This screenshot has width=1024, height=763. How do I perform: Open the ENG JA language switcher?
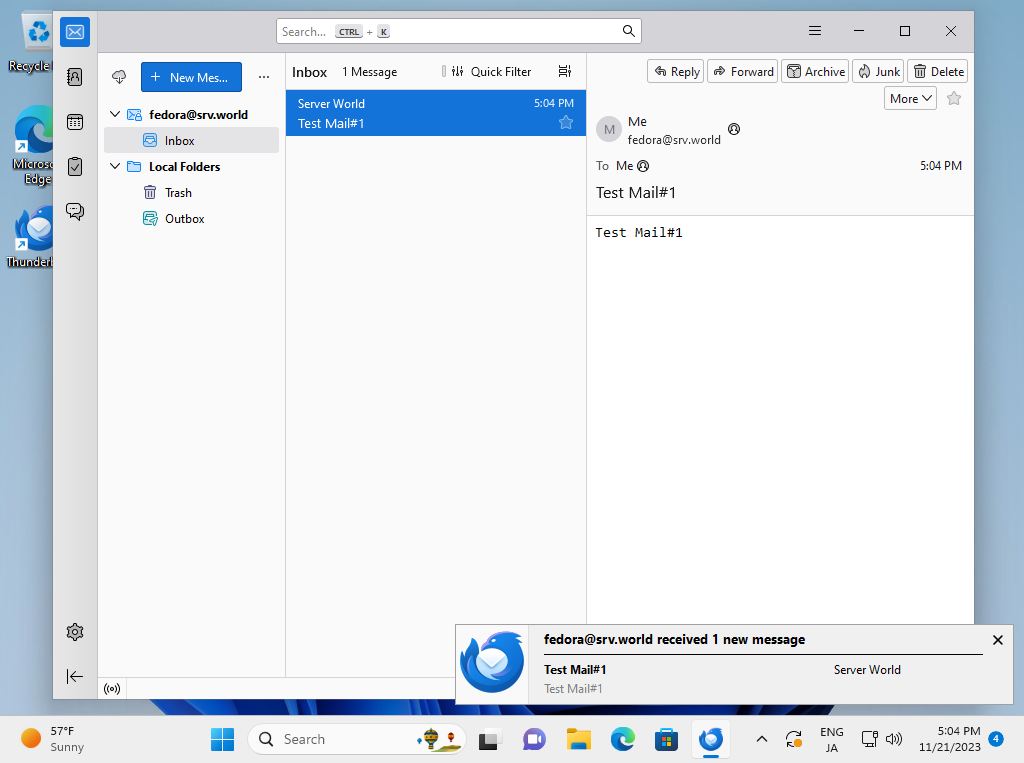(x=831, y=739)
